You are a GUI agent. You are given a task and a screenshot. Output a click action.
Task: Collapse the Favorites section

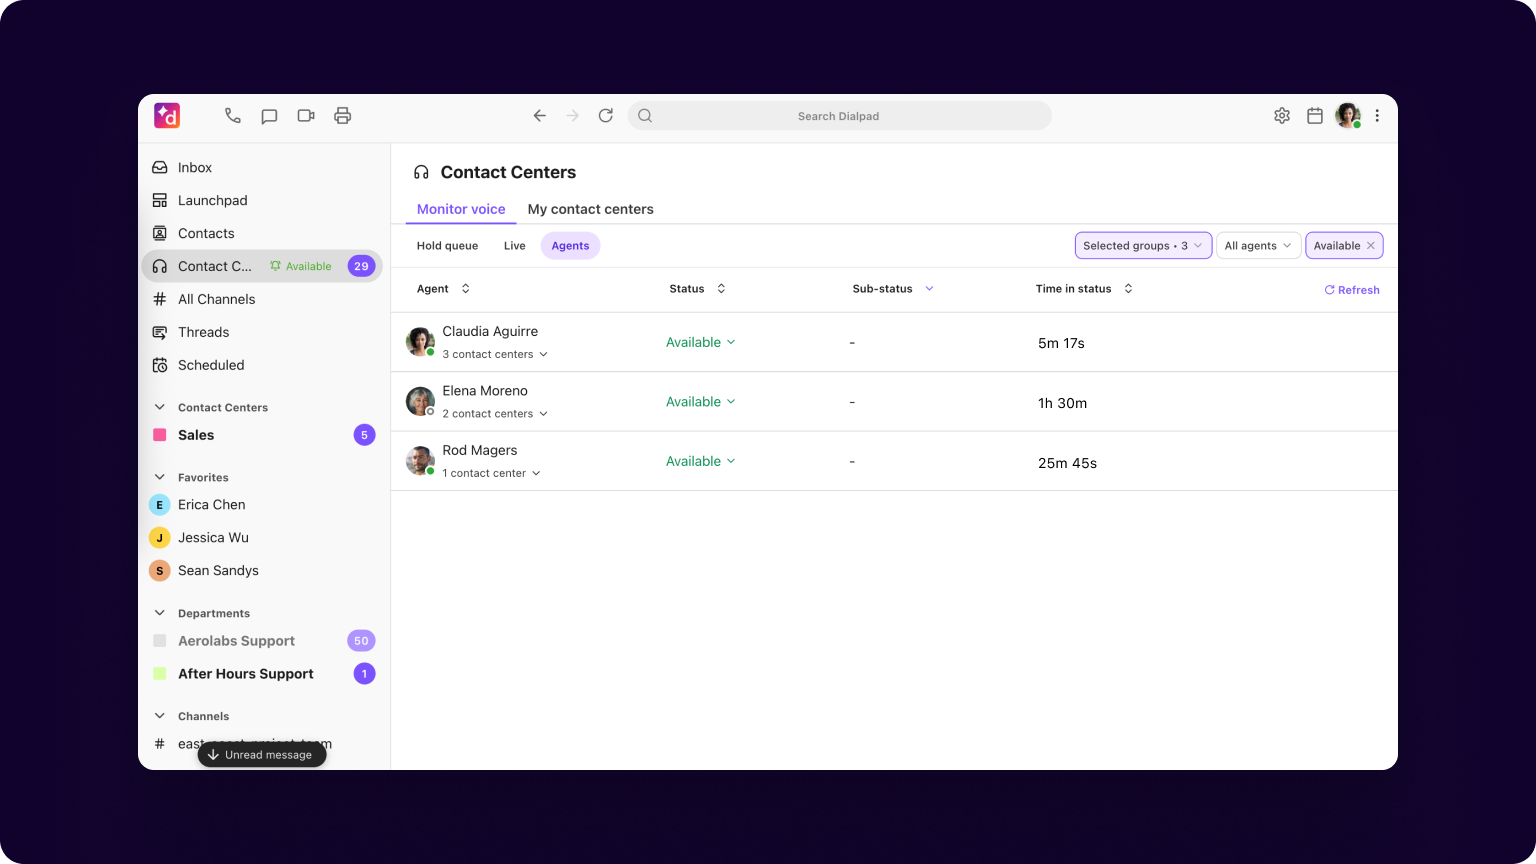point(159,477)
